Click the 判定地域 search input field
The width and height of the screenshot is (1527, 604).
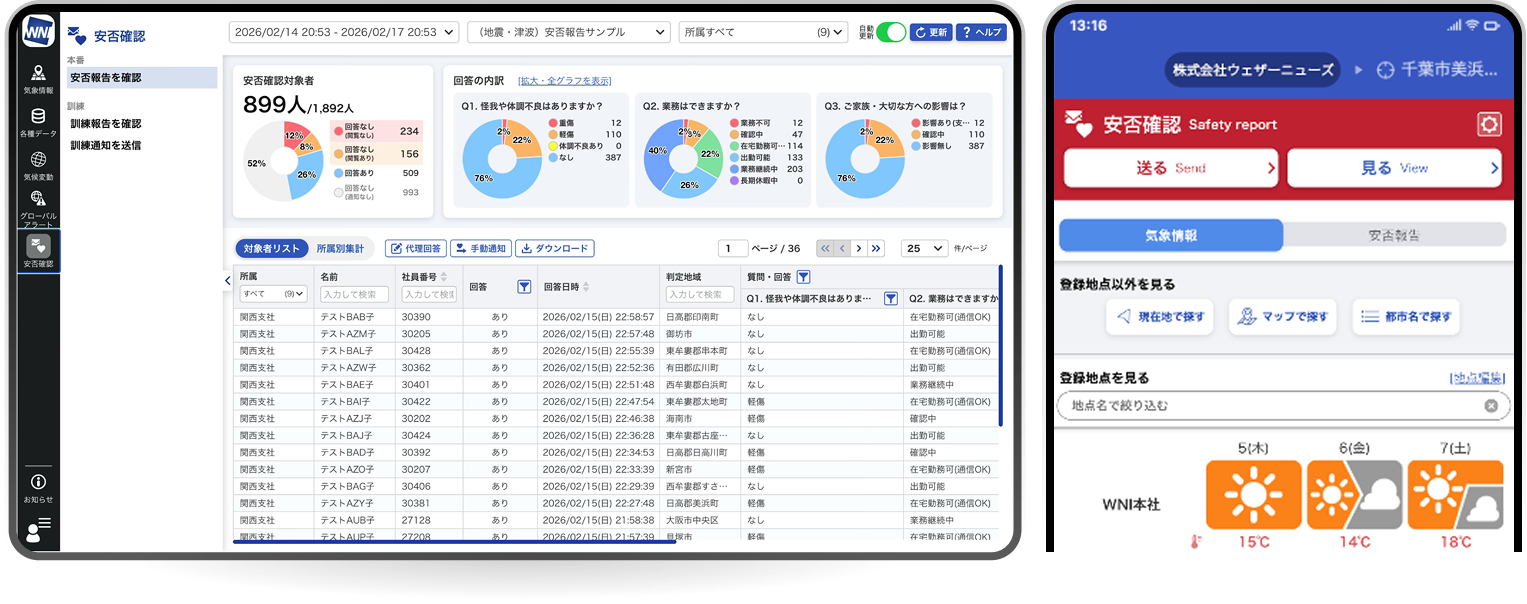click(699, 294)
